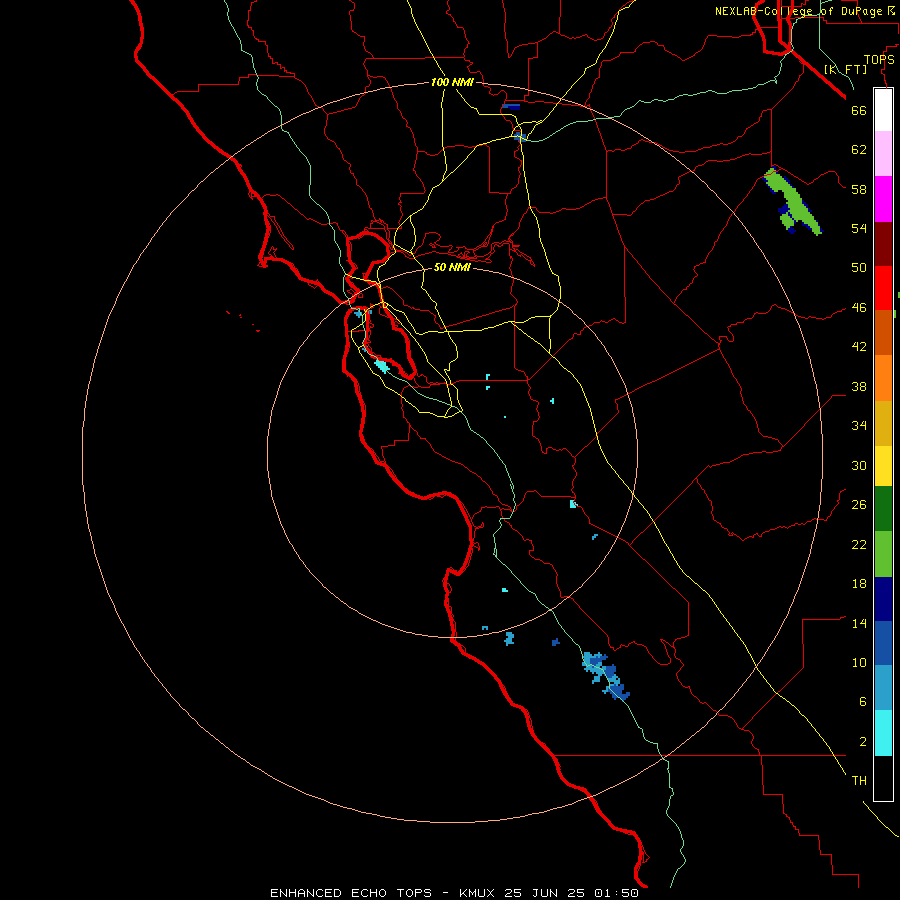This screenshot has width=900, height=900.
Task: Click the "TOPS" legend heading
Action: (879, 60)
